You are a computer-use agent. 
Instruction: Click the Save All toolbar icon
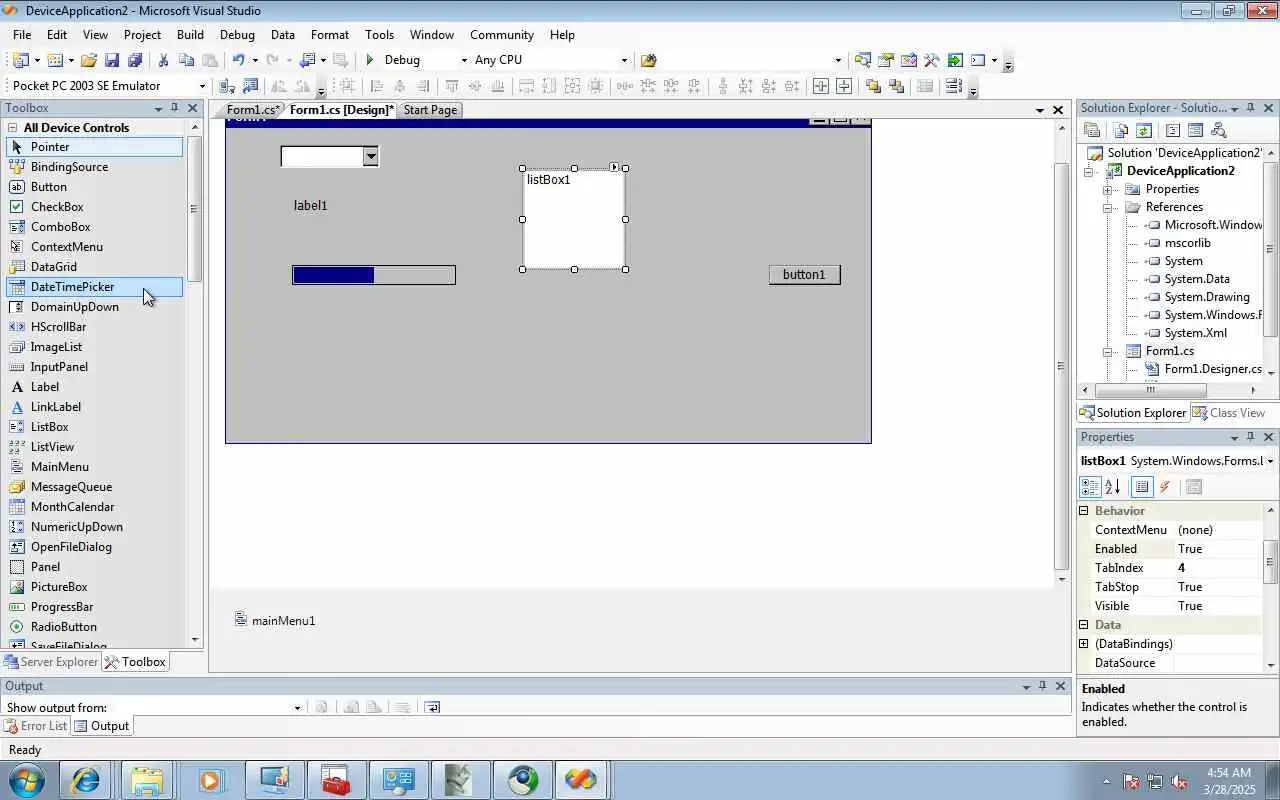(x=134, y=60)
